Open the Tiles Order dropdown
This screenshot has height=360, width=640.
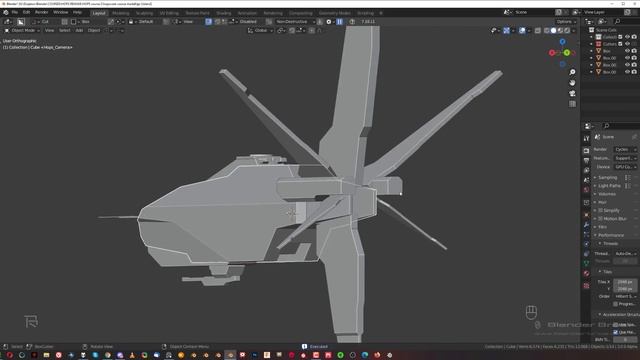[625, 296]
